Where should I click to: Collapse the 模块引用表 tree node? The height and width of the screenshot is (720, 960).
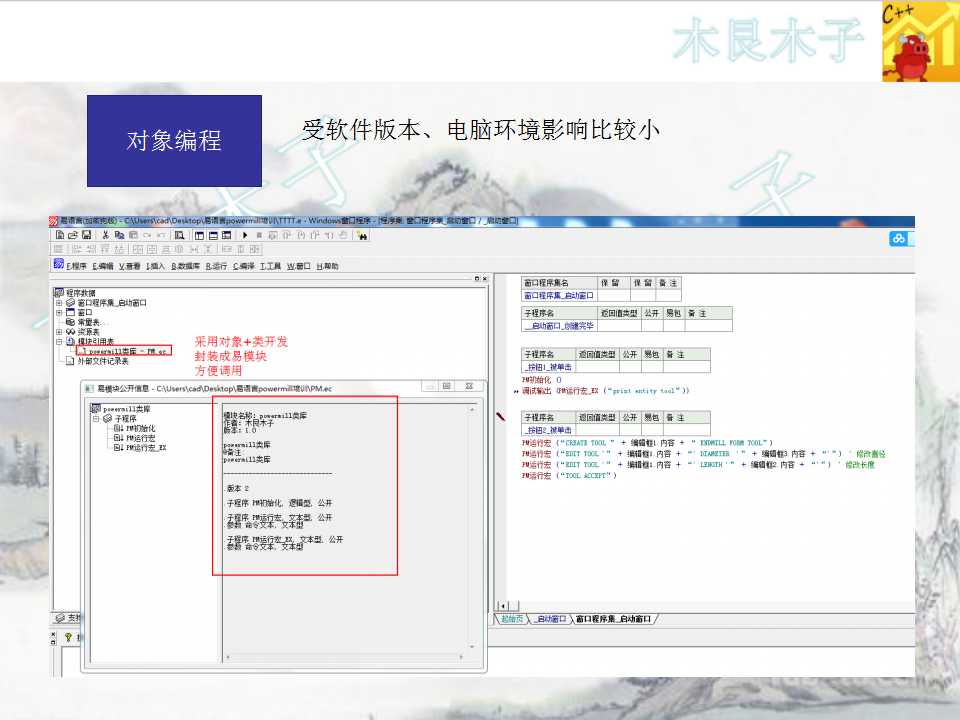click(59, 342)
